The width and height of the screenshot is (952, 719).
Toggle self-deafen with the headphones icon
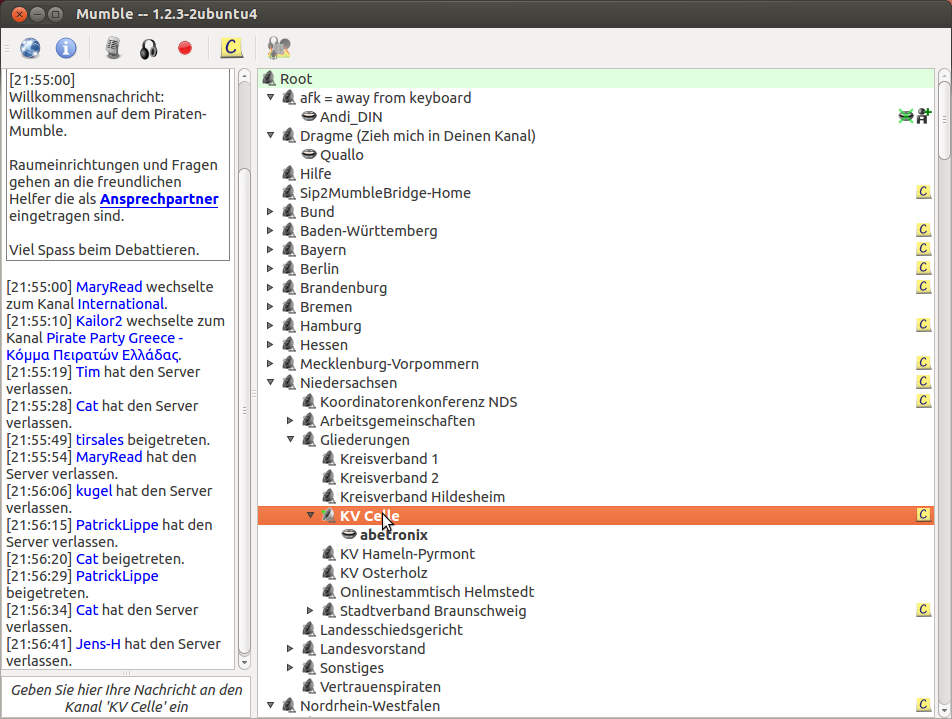148,47
